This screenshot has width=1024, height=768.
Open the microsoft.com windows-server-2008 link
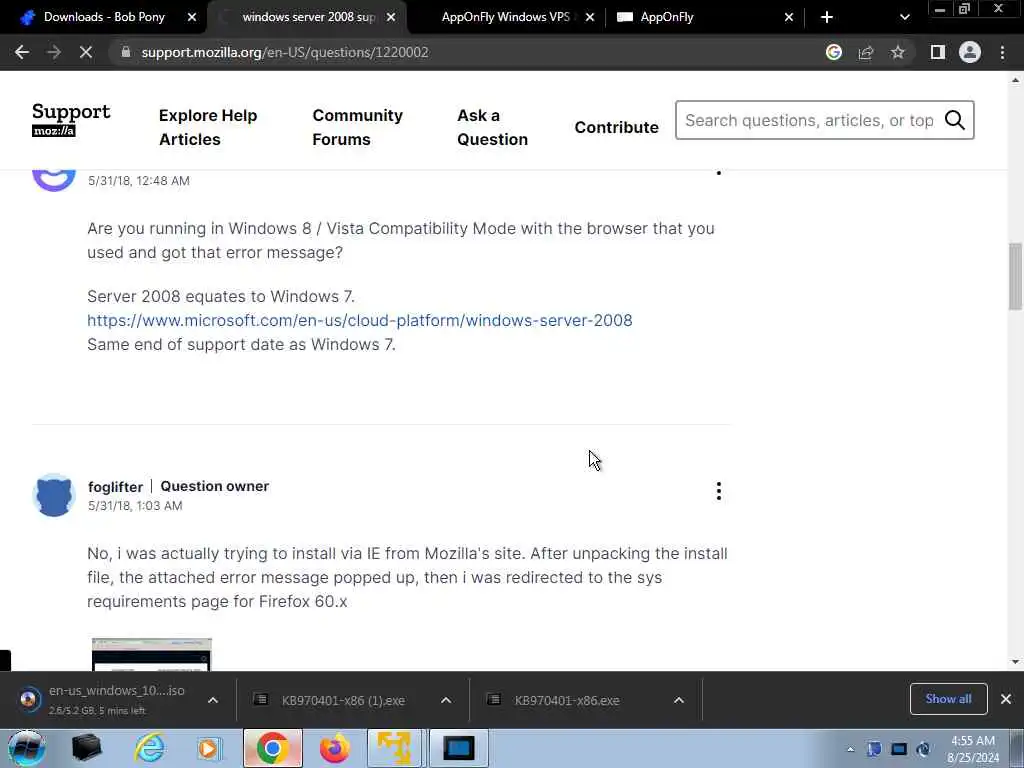(360, 321)
